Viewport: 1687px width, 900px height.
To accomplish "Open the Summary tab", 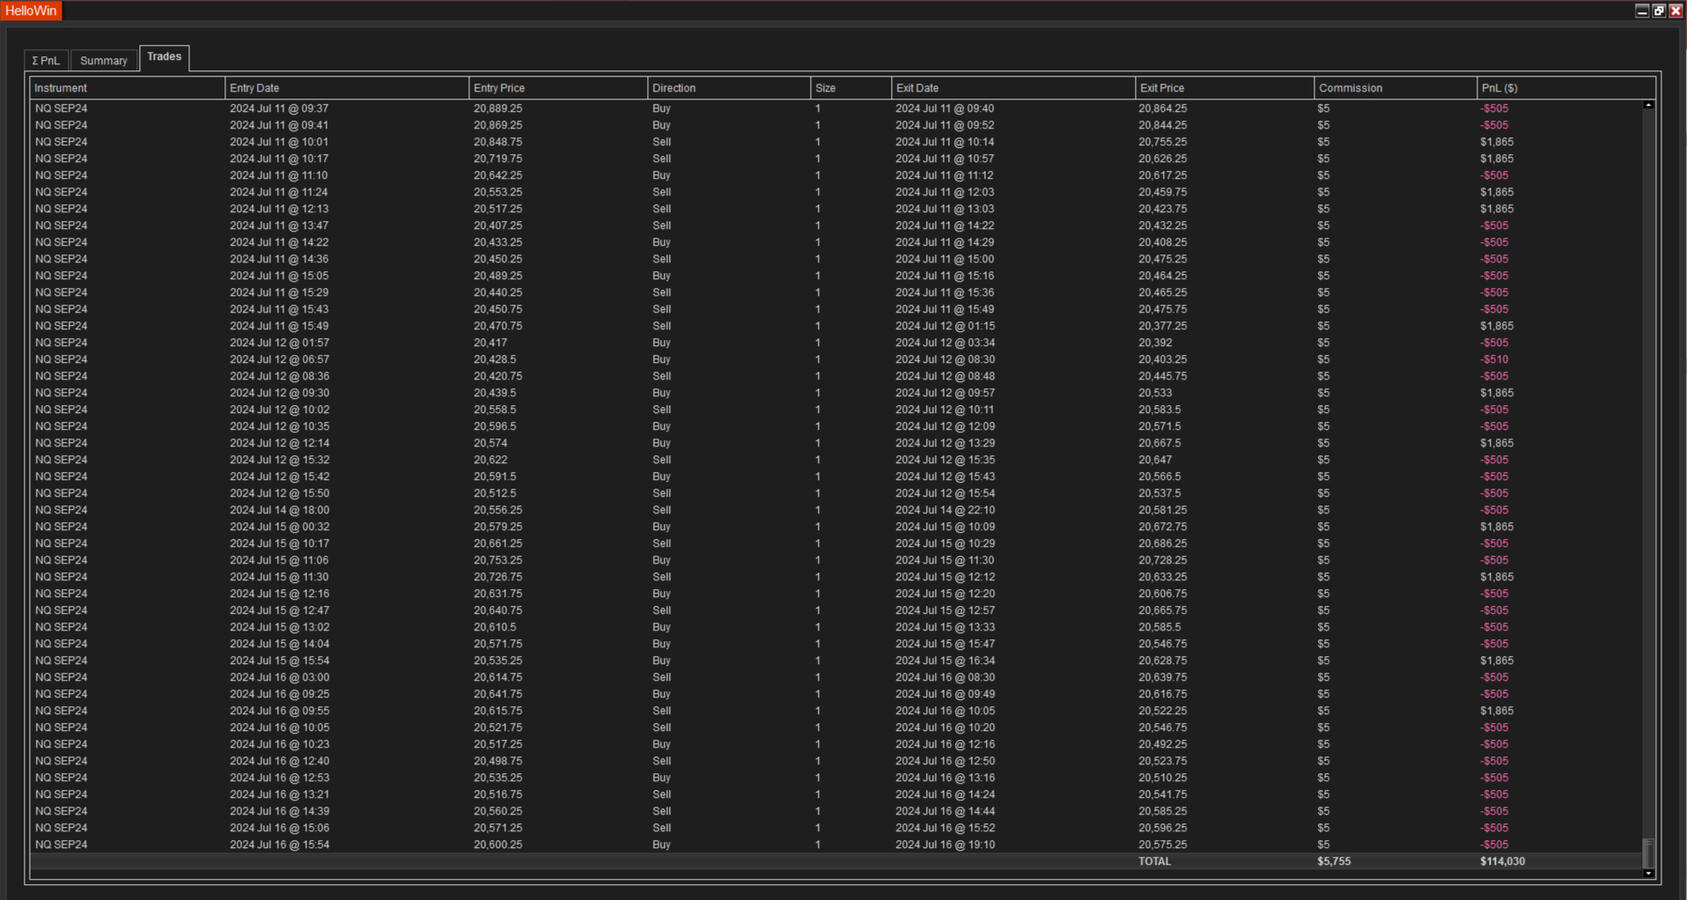I will [104, 61].
